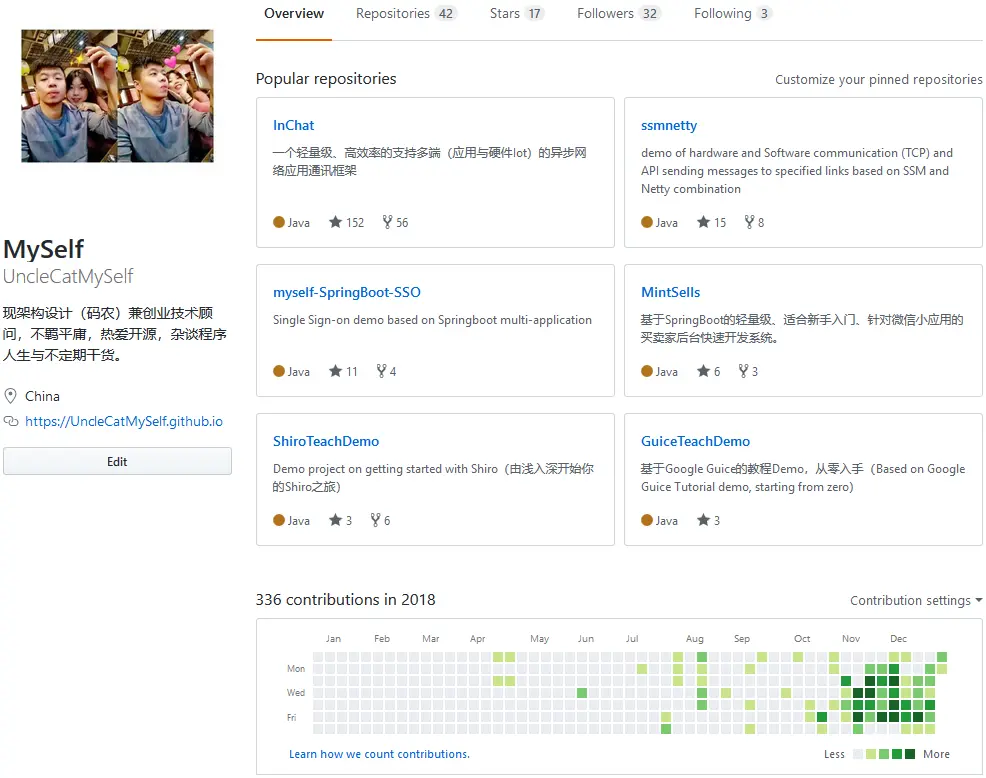Click the Java language label on ShiroTeachDemo
The width and height of the screenshot is (986, 778).
(299, 521)
